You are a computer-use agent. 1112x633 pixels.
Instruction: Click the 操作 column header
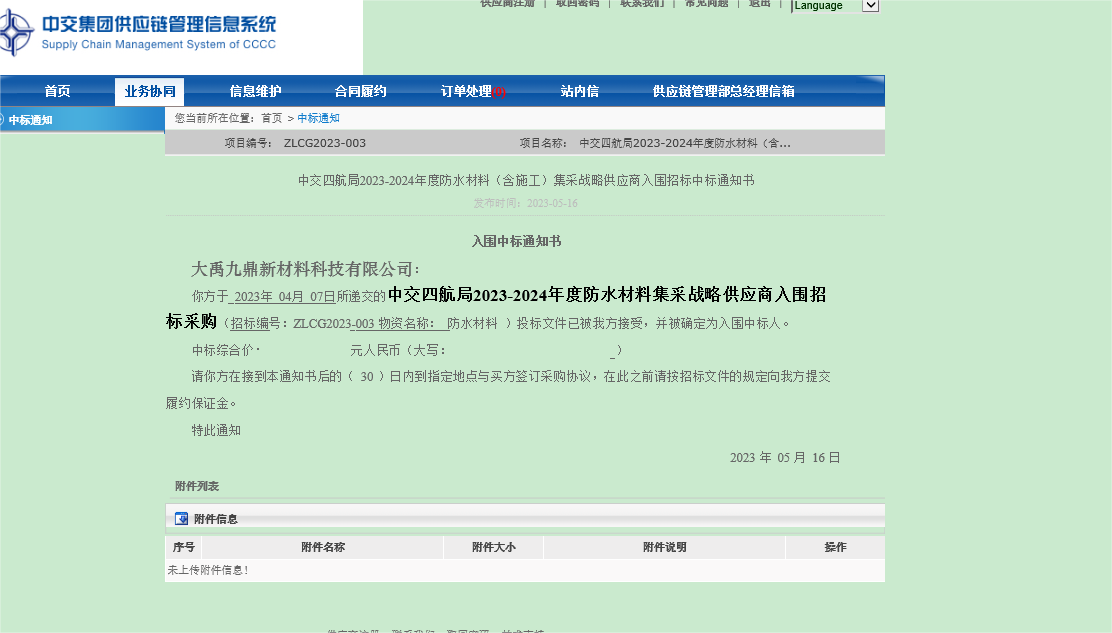835,547
